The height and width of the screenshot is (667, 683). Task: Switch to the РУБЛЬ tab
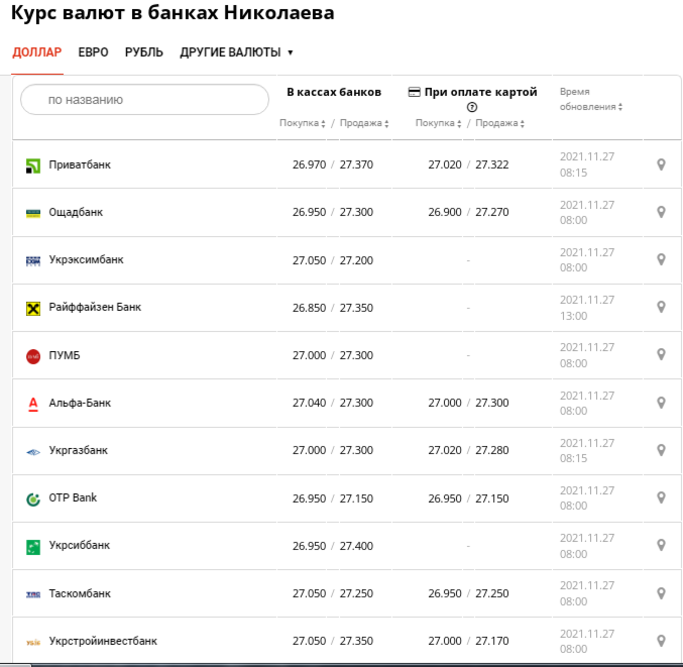click(x=144, y=53)
